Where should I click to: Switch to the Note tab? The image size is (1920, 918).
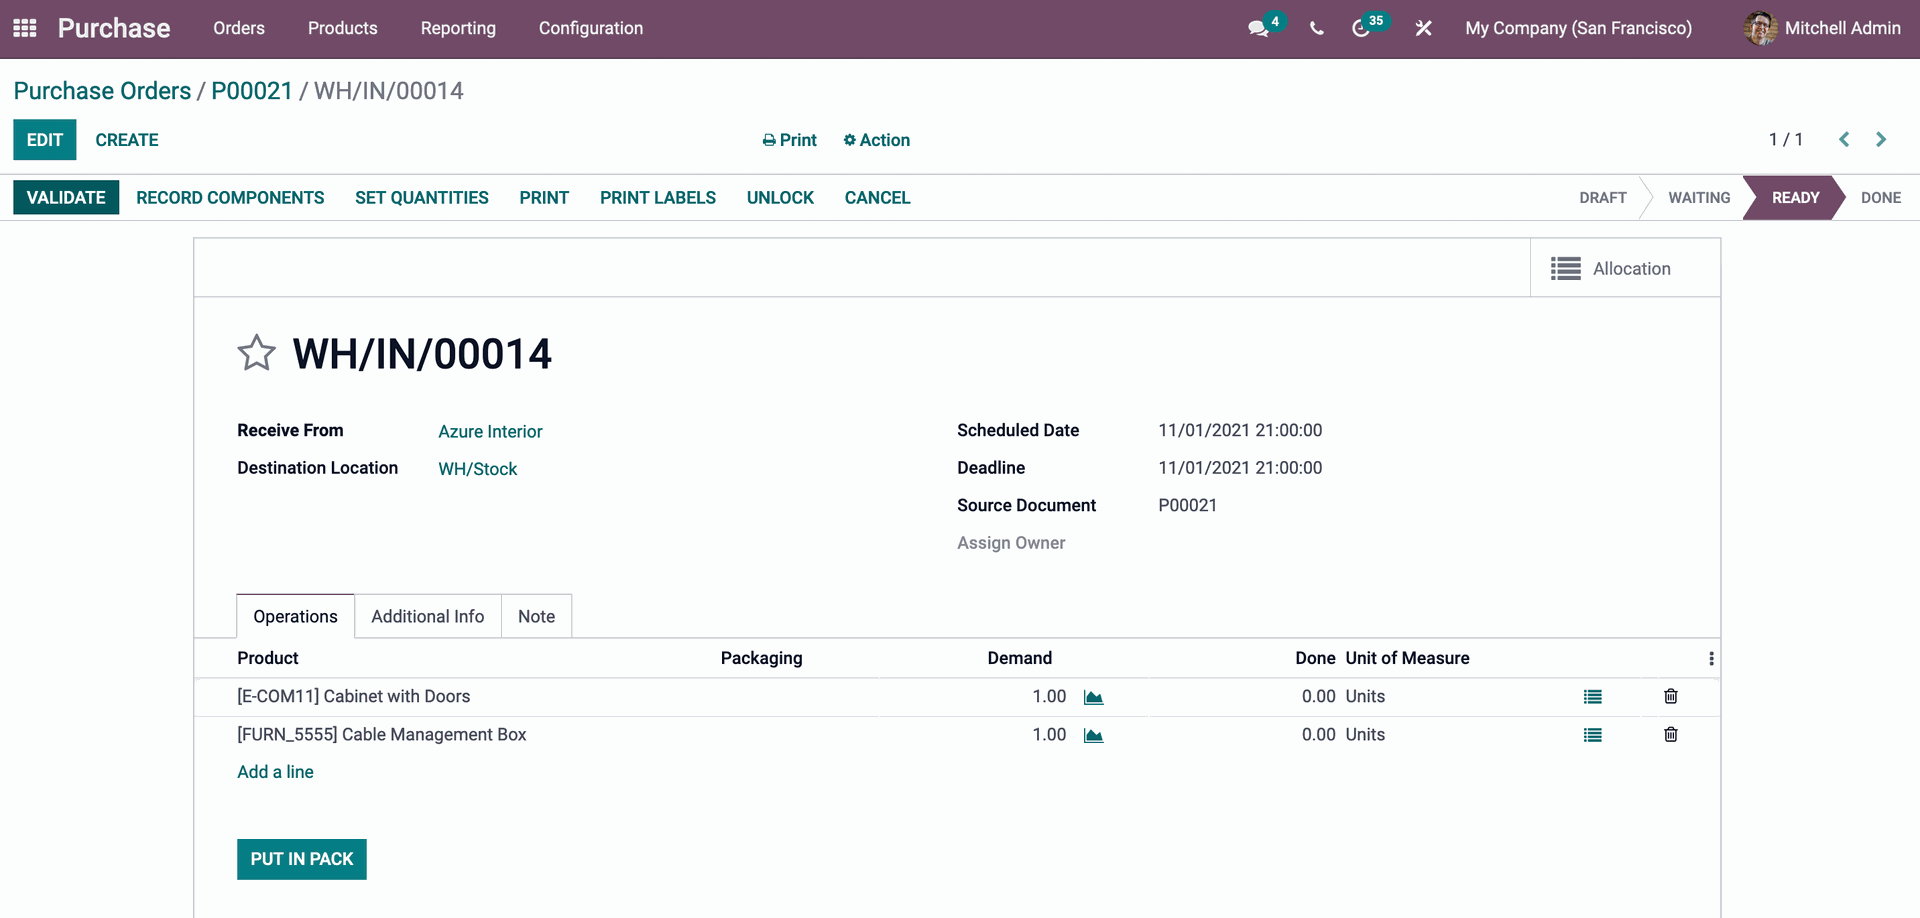click(x=536, y=616)
